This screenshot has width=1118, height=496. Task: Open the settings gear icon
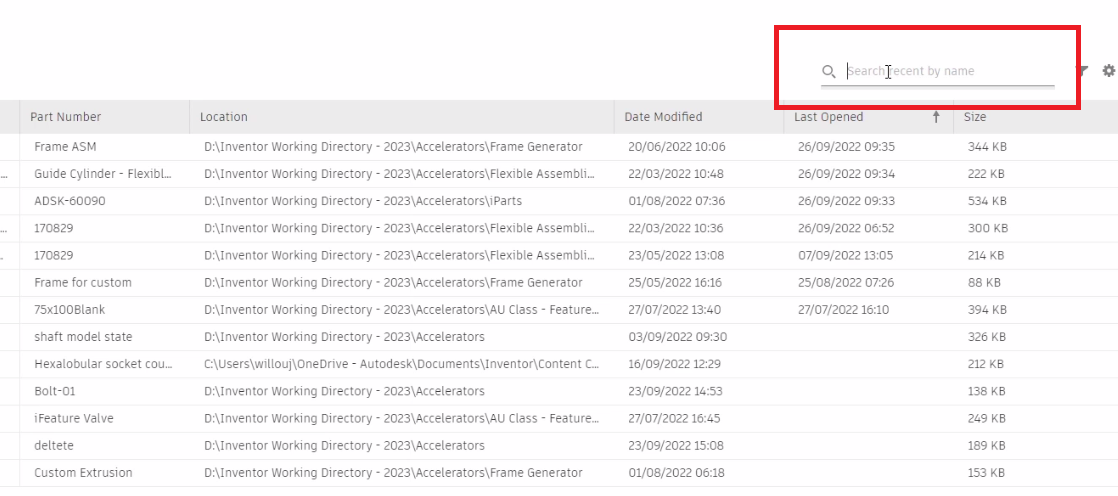(x=1109, y=71)
